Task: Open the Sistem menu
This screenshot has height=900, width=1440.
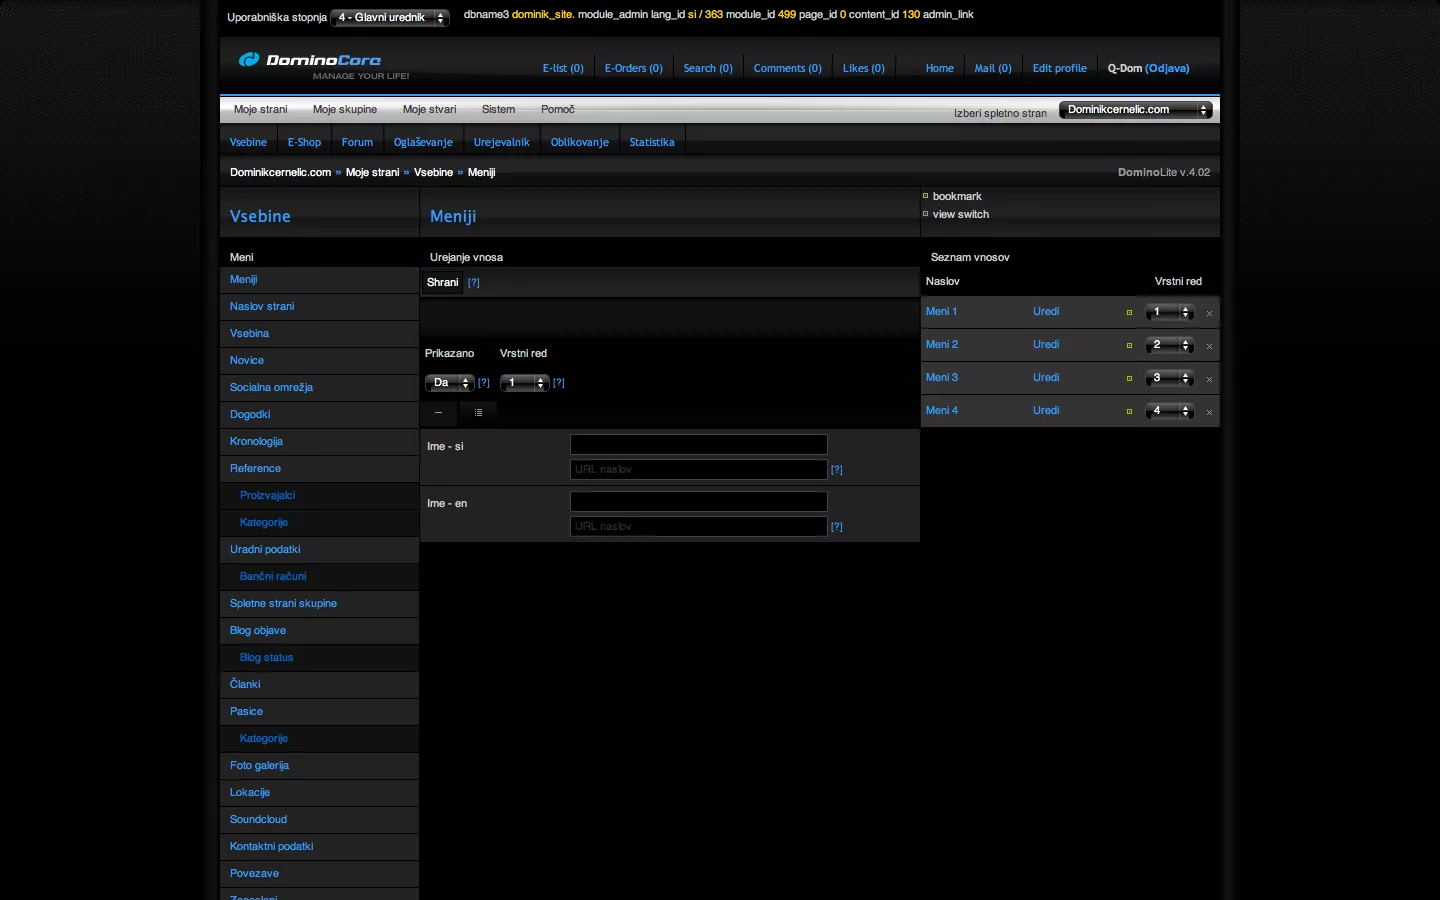Action: click(498, 110)
